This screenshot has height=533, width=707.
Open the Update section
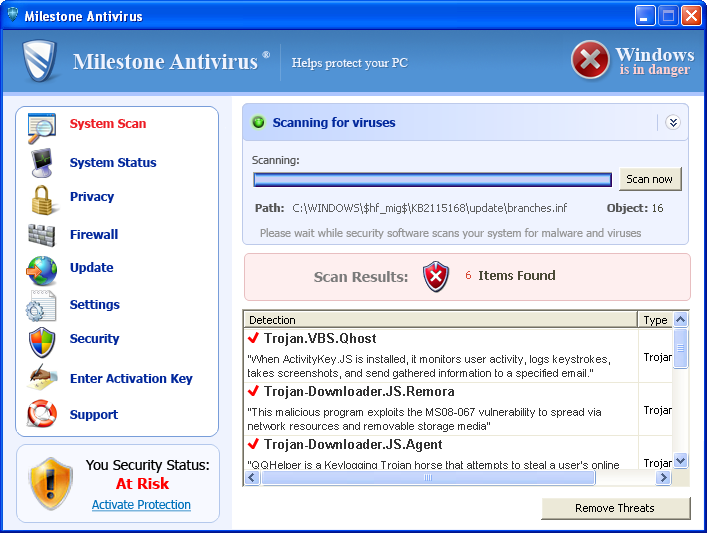92,267
